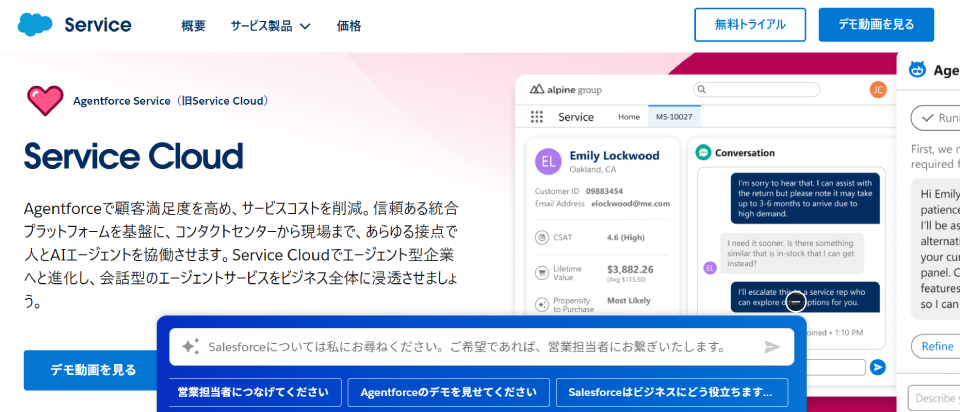
Task: Click the Customer ID 09883454
Action: tap(604, 191)
